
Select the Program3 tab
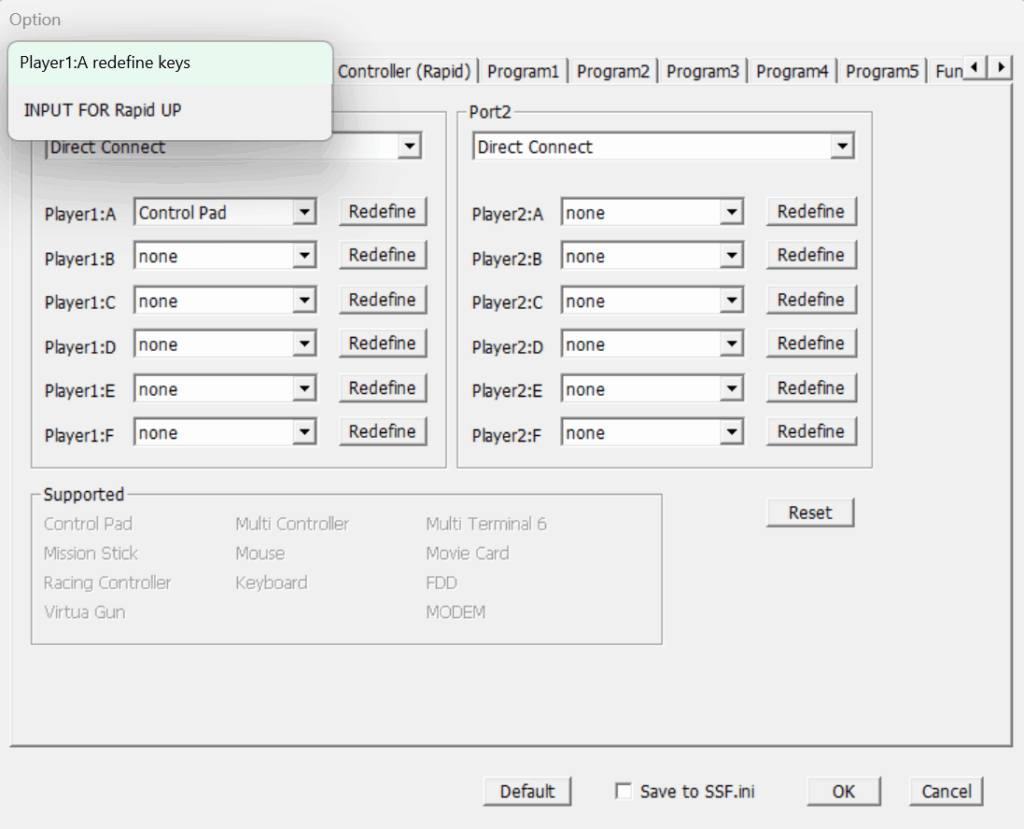pos(703,71)
